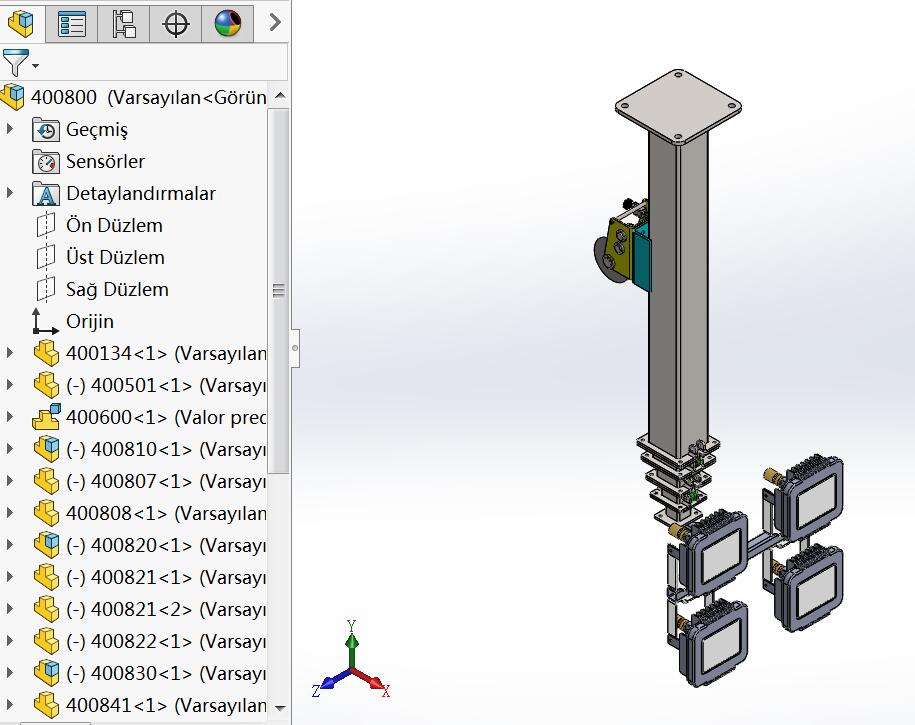Select the Sağ Düzlem plane
915x725 pixels.
click(117, 290)
